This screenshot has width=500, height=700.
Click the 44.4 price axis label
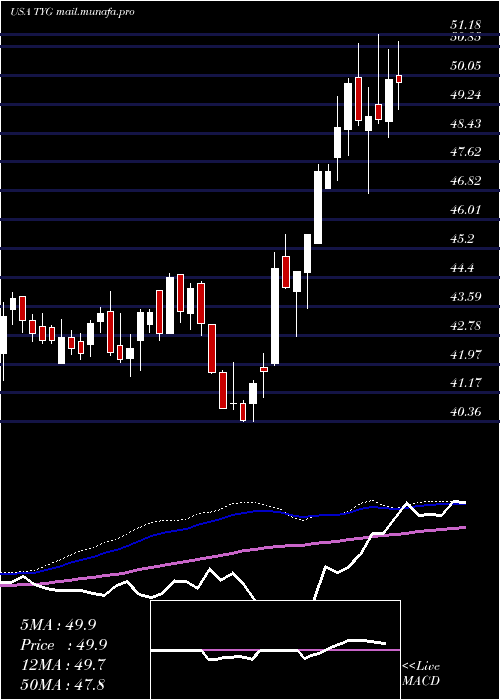(462, 268)
